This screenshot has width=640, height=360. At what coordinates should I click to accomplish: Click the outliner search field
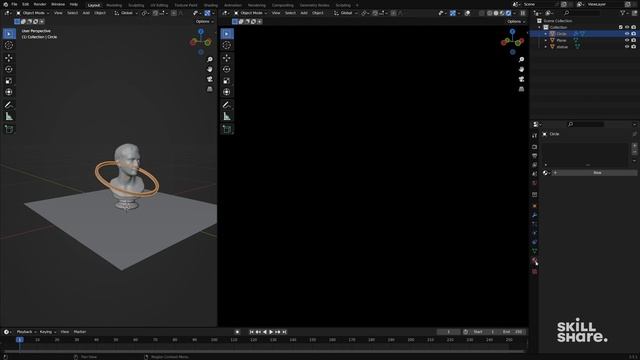click(582, 13)
